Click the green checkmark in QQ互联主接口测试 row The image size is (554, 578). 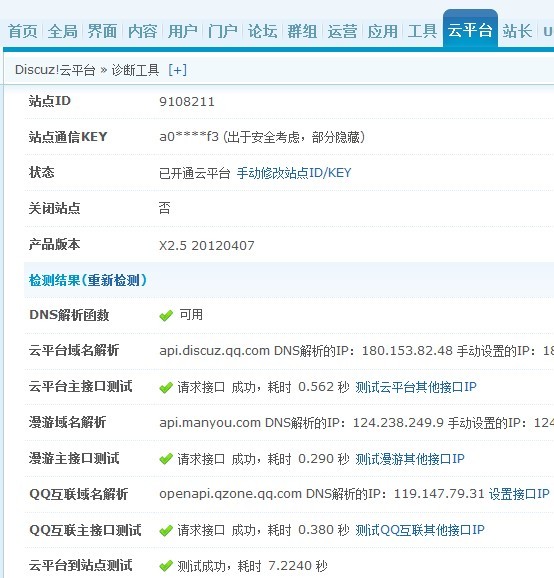[166, 531]
